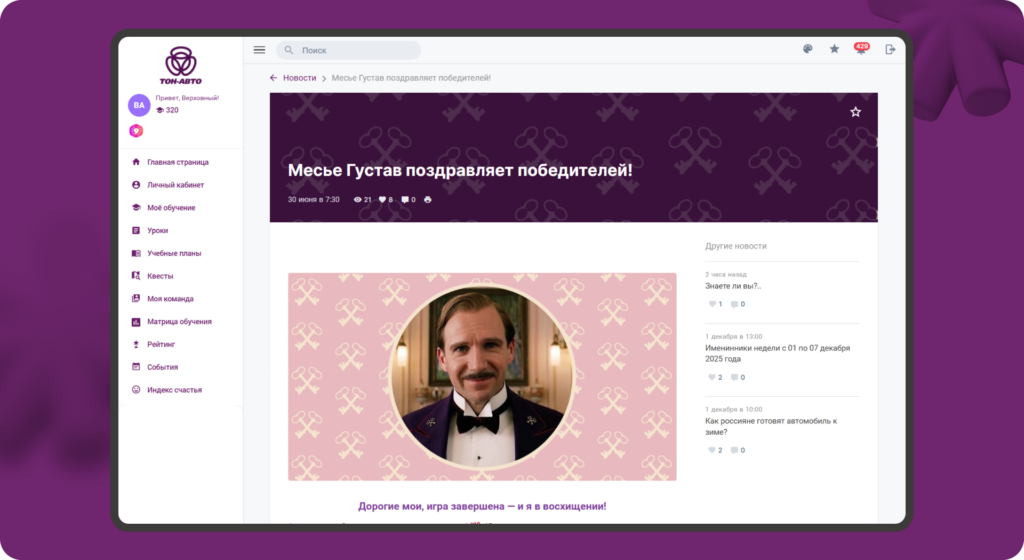Collapse sidebar with hamburger menu button
The image size is (1024, 560).
click(259, 50)
